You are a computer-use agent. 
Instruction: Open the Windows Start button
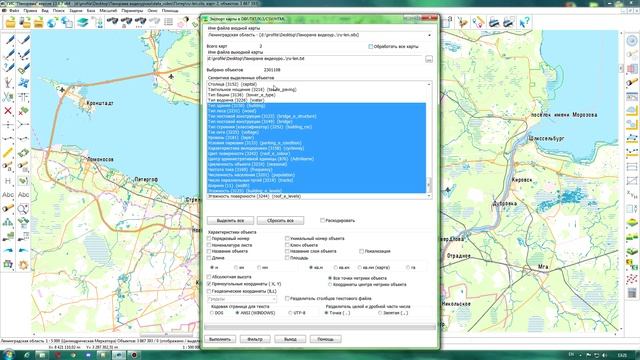(9, 354)
